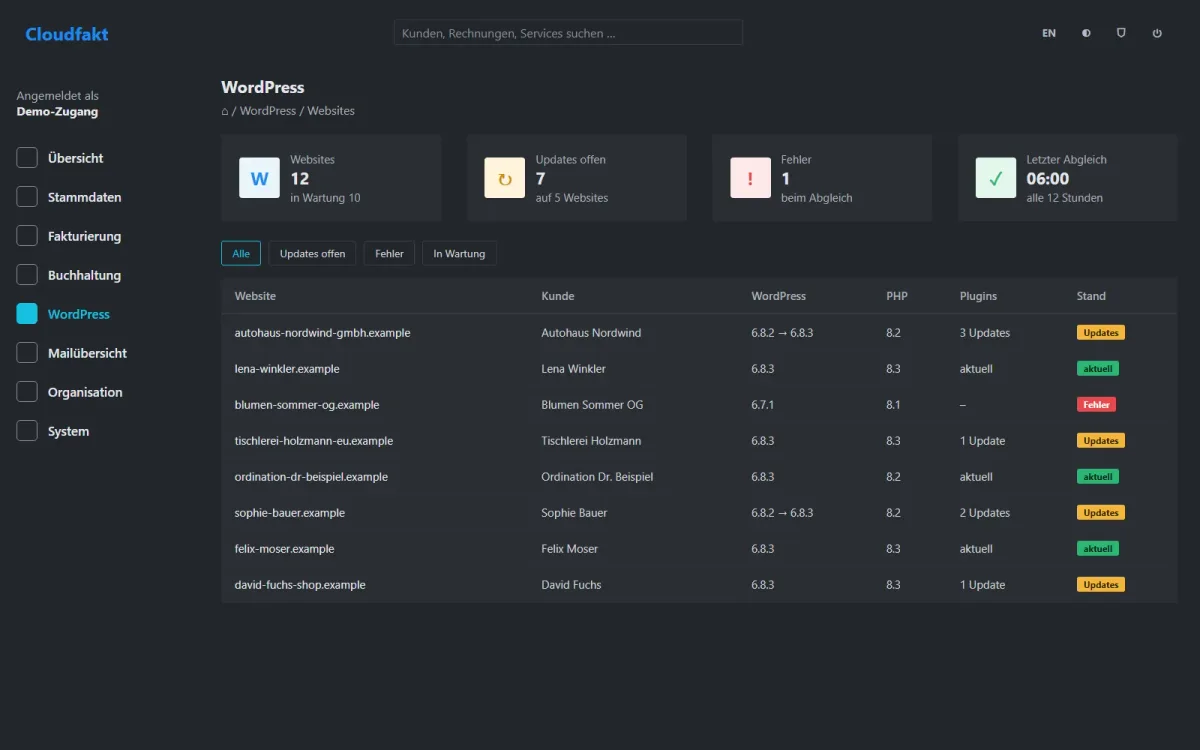Click the power logout icon
The width and height of the screenshot is (1200, 750).
click(x=1157, y=33)
